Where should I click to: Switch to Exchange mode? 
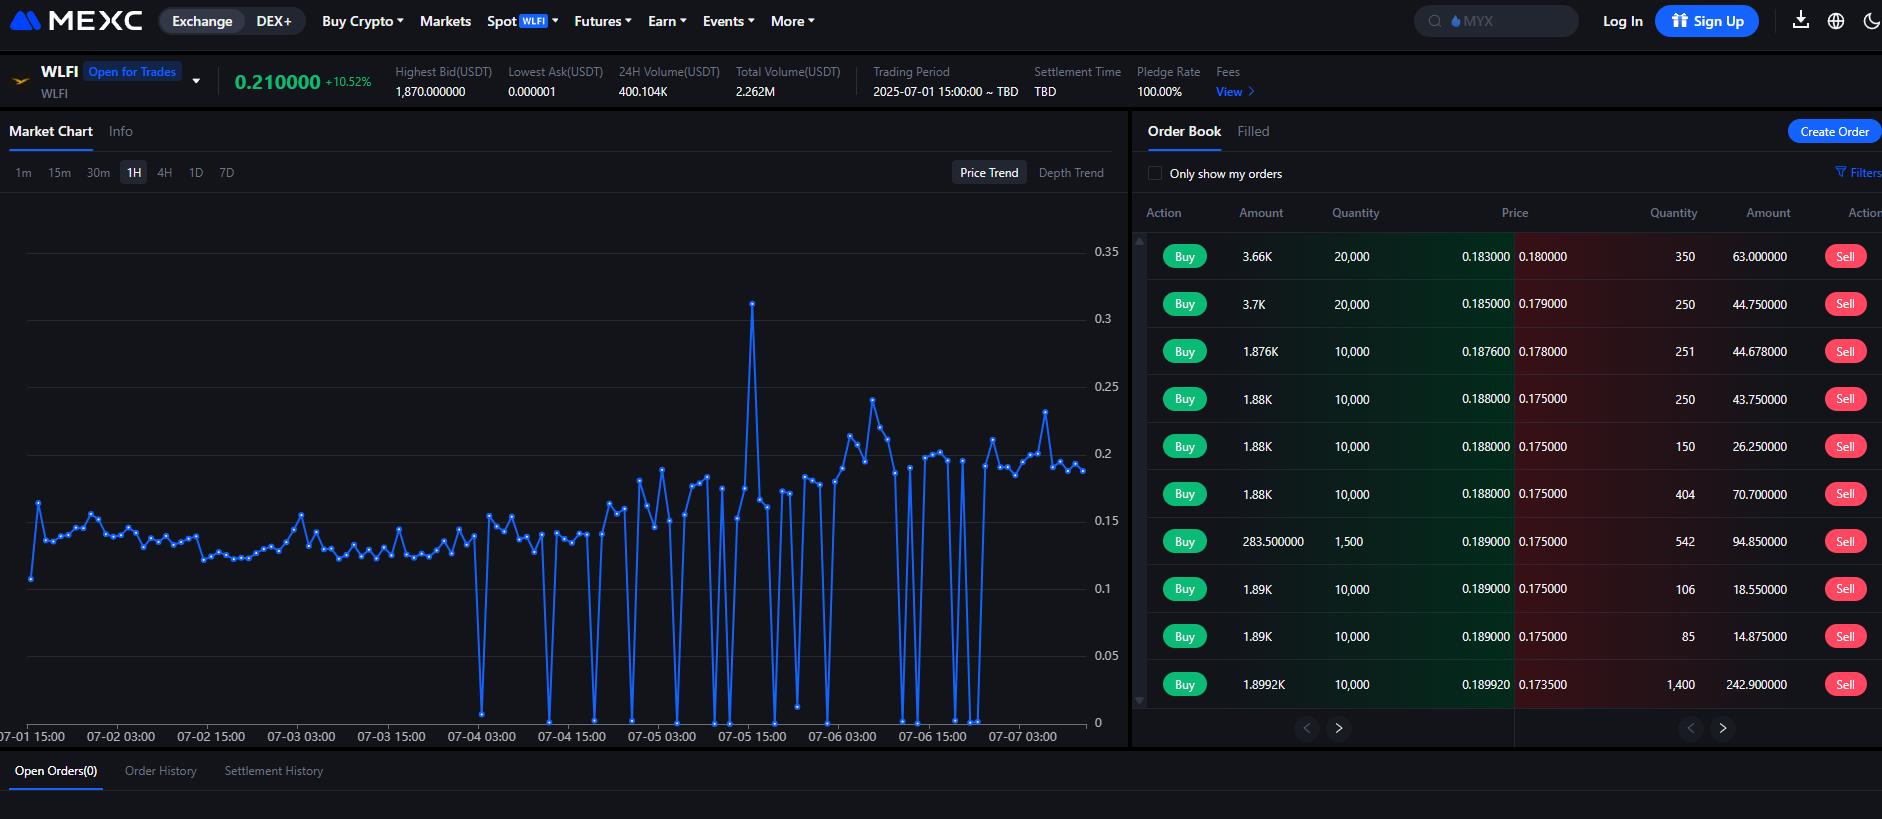tap(202, 21)
